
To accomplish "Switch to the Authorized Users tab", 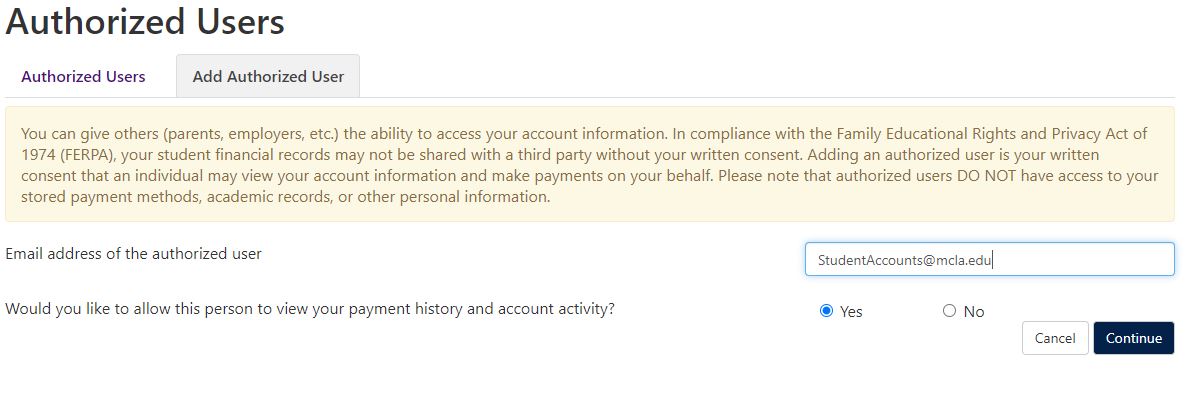I will (x=83, y=76).
